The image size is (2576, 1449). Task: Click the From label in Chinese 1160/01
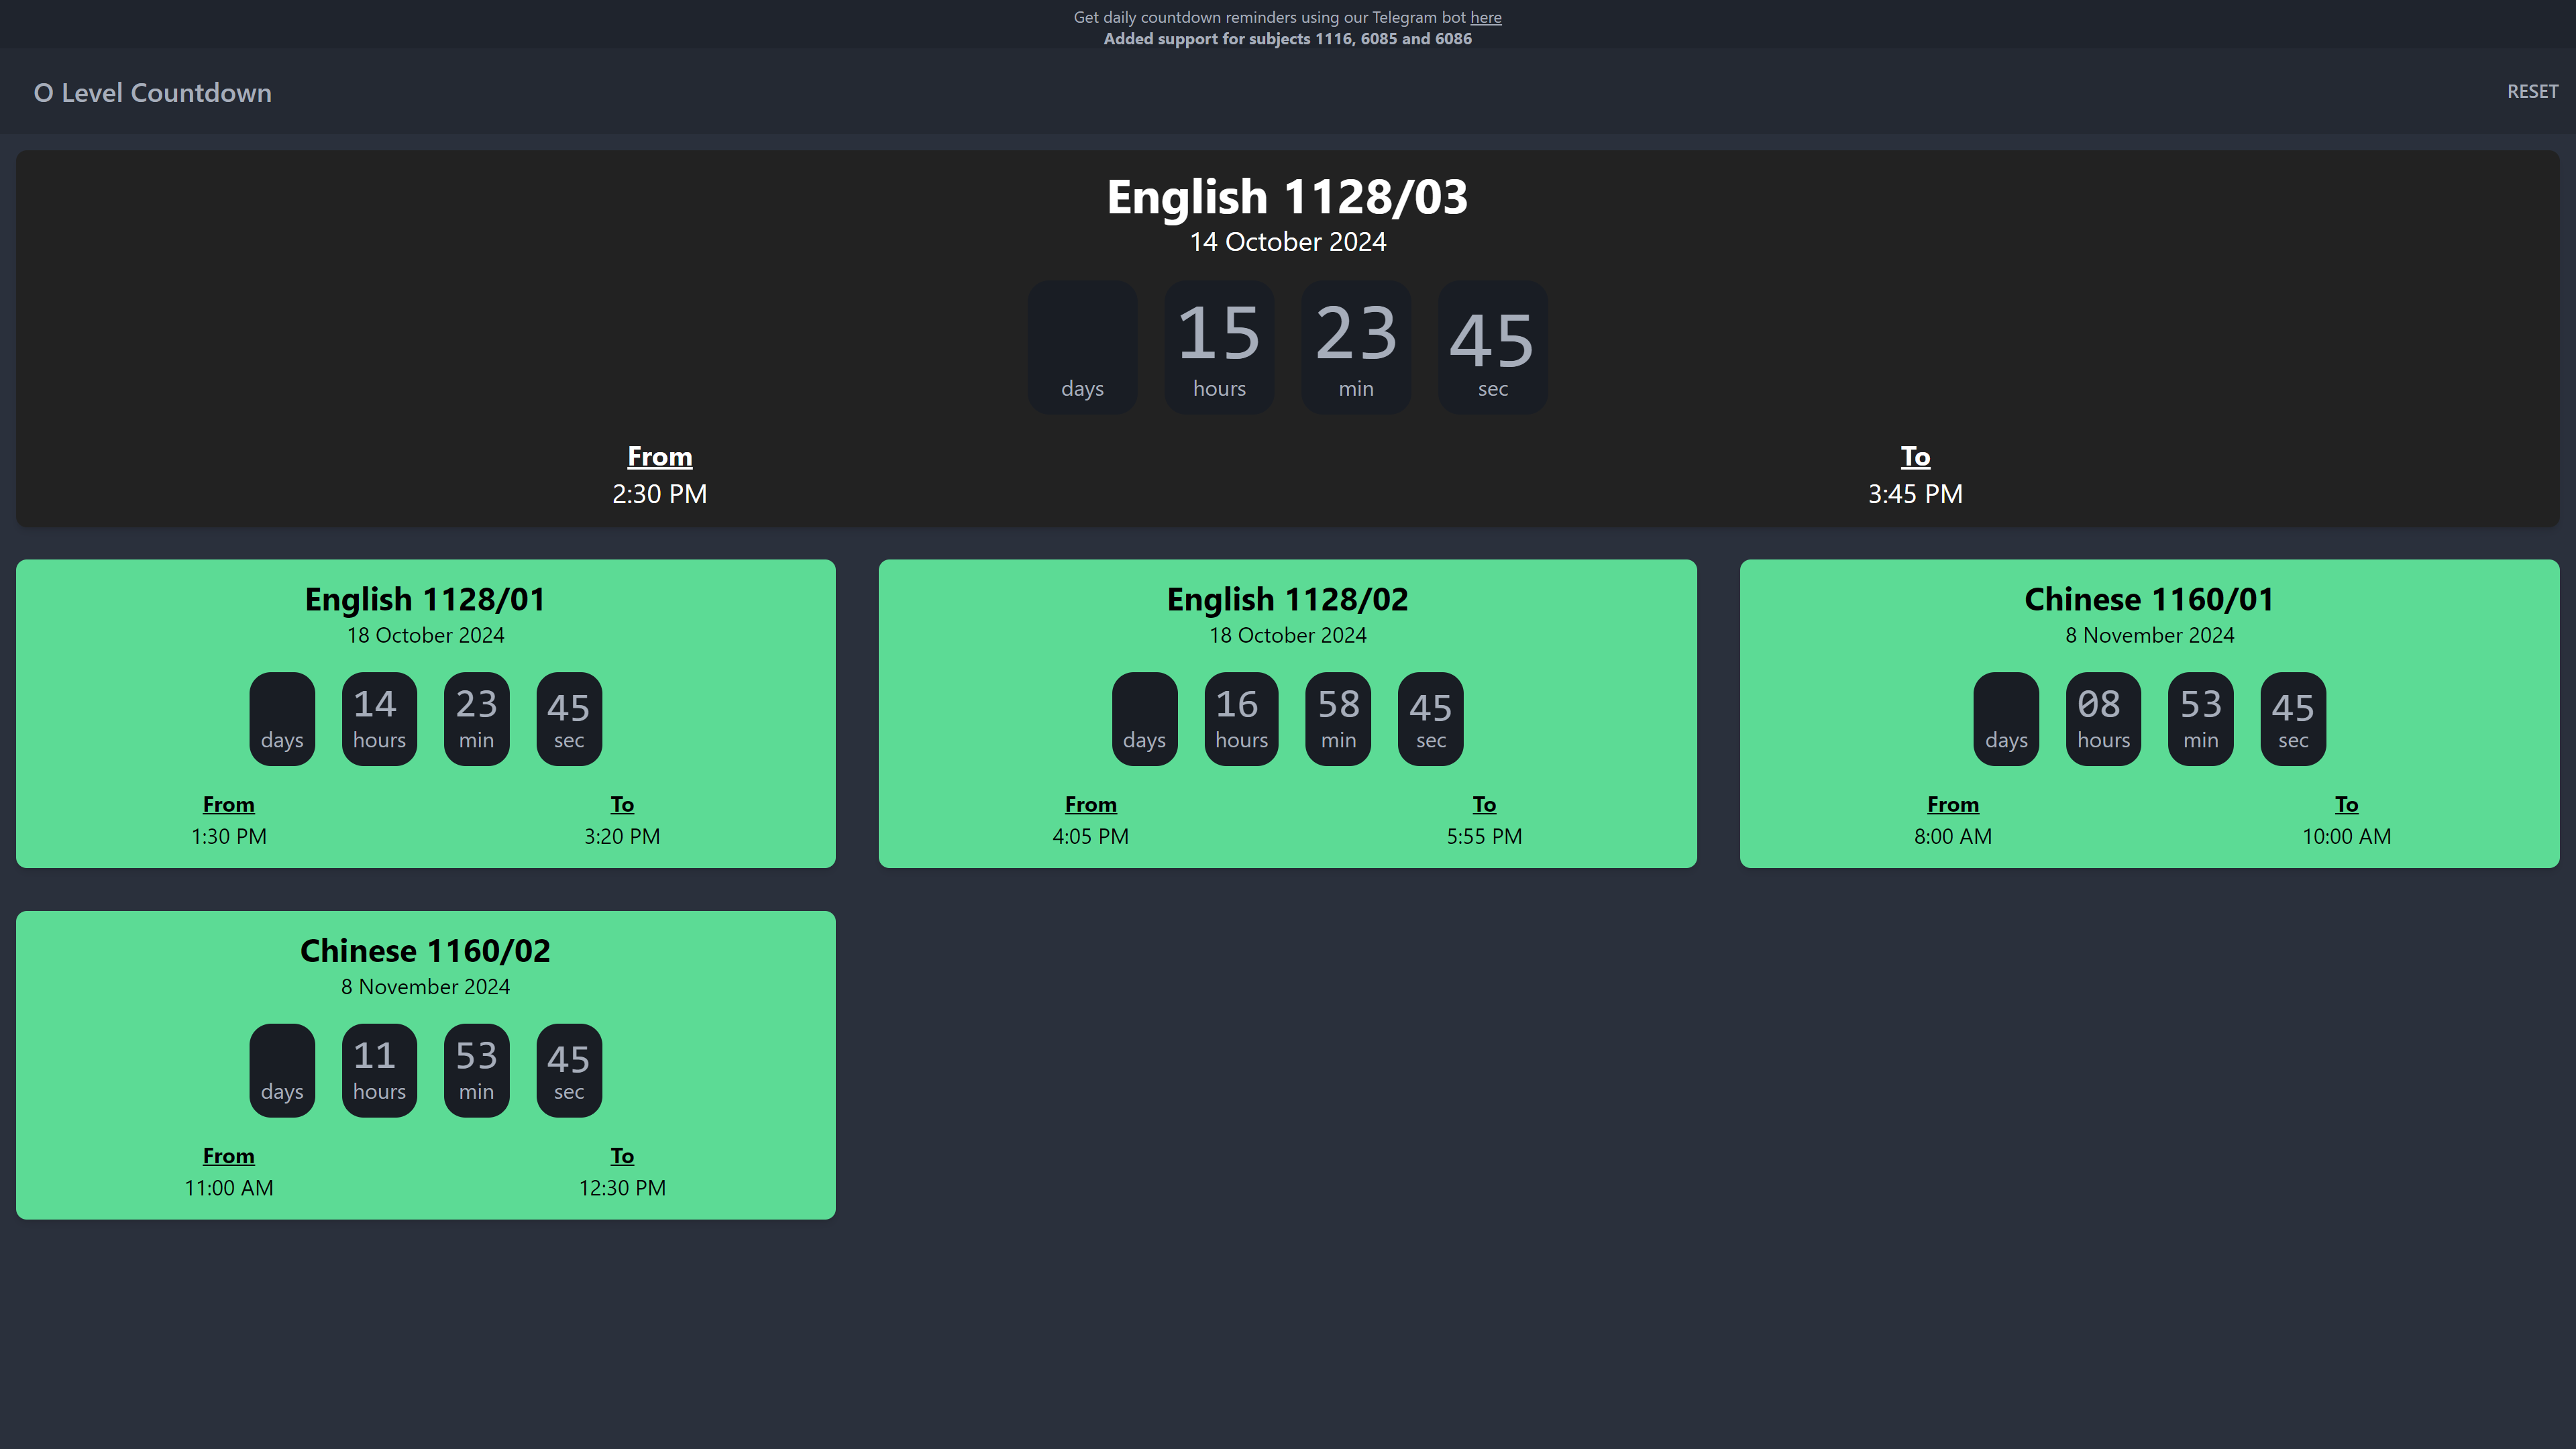pyautogui.click(x=1952, y=805)
